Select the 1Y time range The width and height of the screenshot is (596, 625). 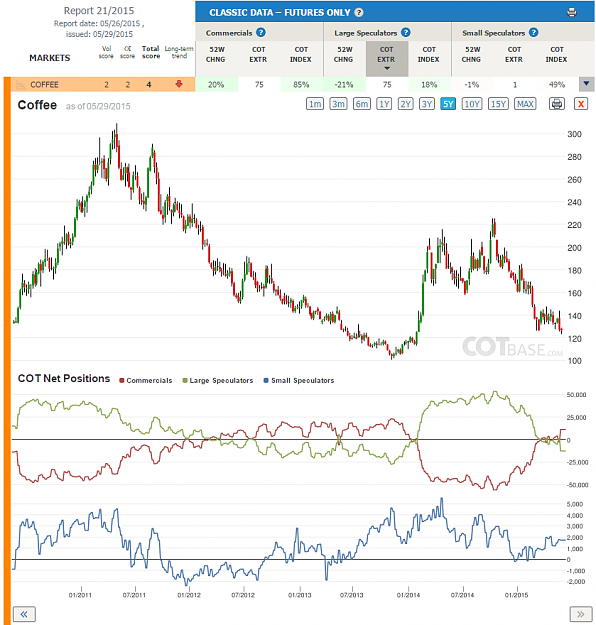pyautogui.click(x=384, y=104)
